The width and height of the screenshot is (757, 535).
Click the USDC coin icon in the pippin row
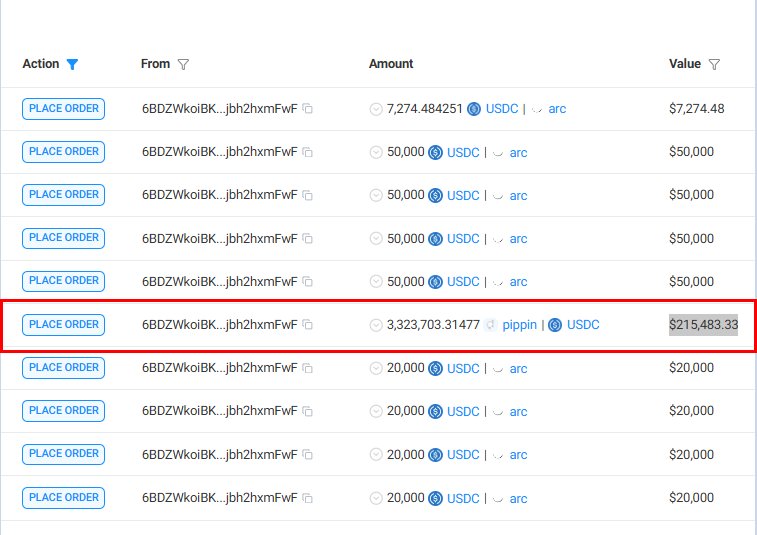pos(555,325)
